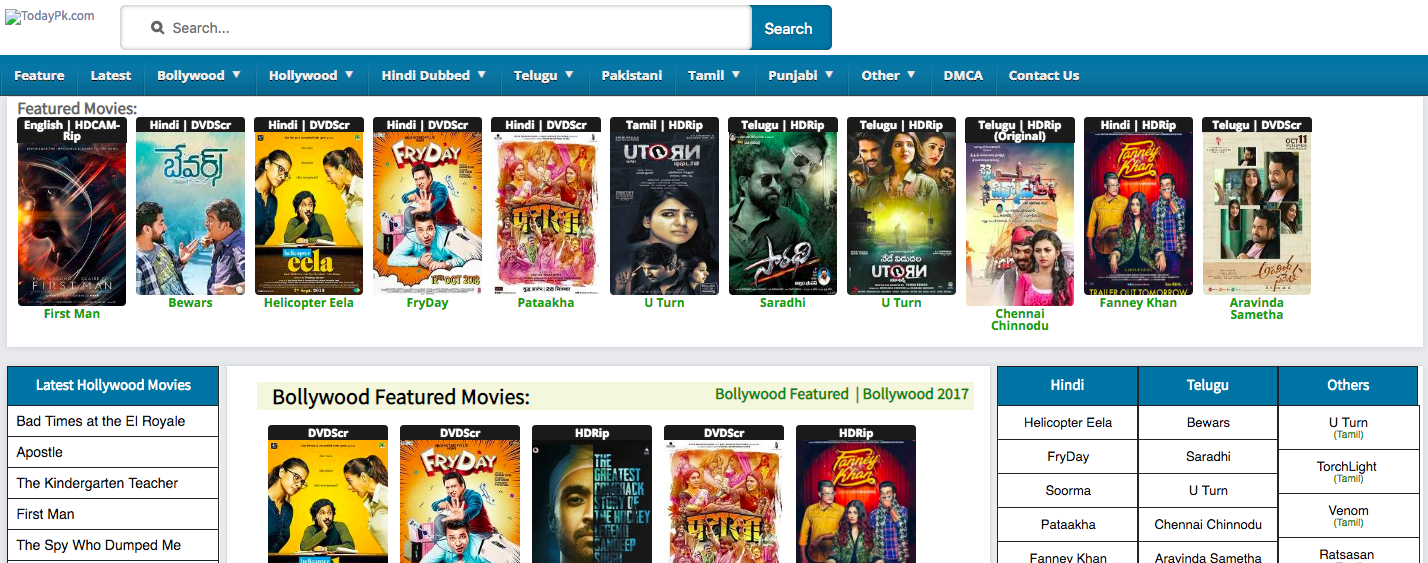Open Venom (Tamil) in Others column
The height and width of the screenshot is (563, 1428).
coord(1348,516)
